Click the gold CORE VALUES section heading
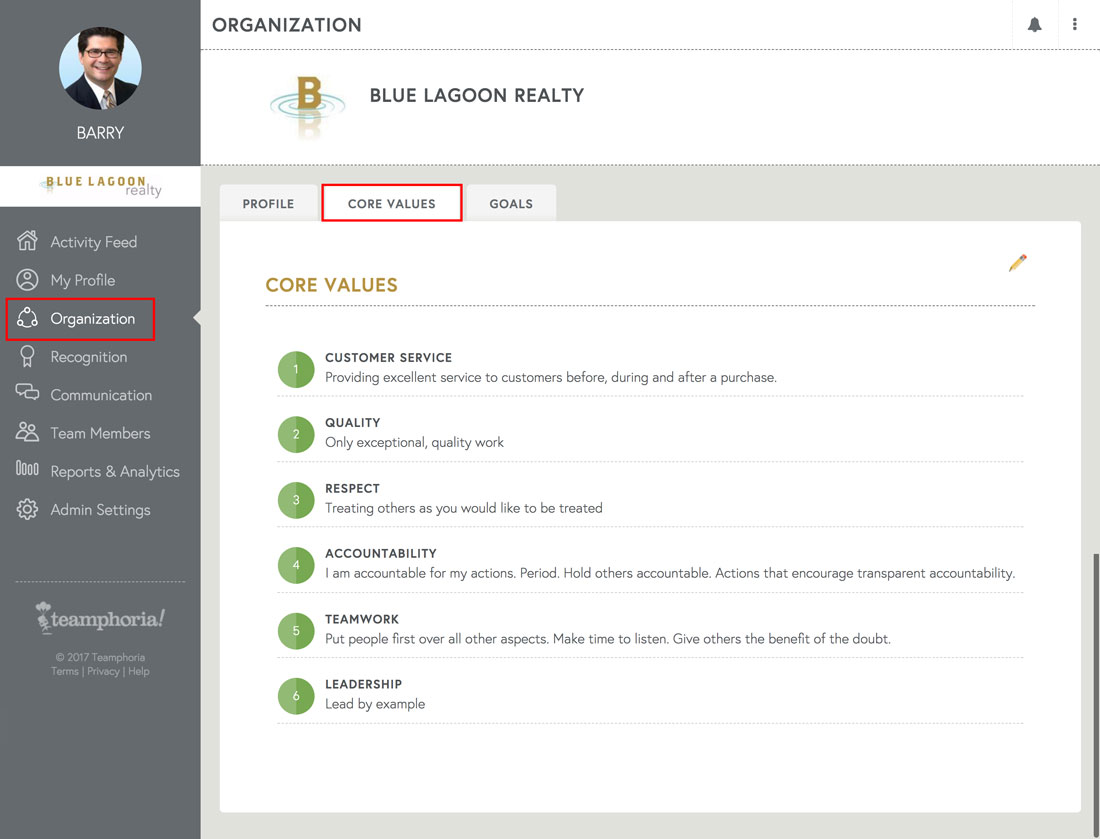The height and width of the screenshot is (839, 1100). coord(331,285)
